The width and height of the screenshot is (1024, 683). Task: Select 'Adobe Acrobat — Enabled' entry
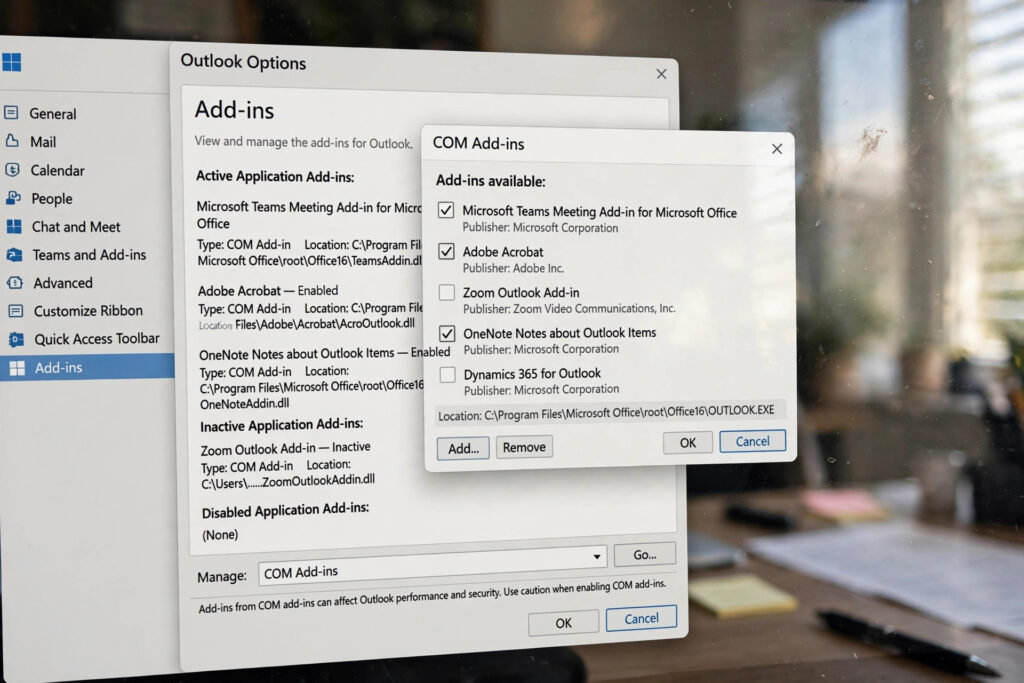point(268,291)
